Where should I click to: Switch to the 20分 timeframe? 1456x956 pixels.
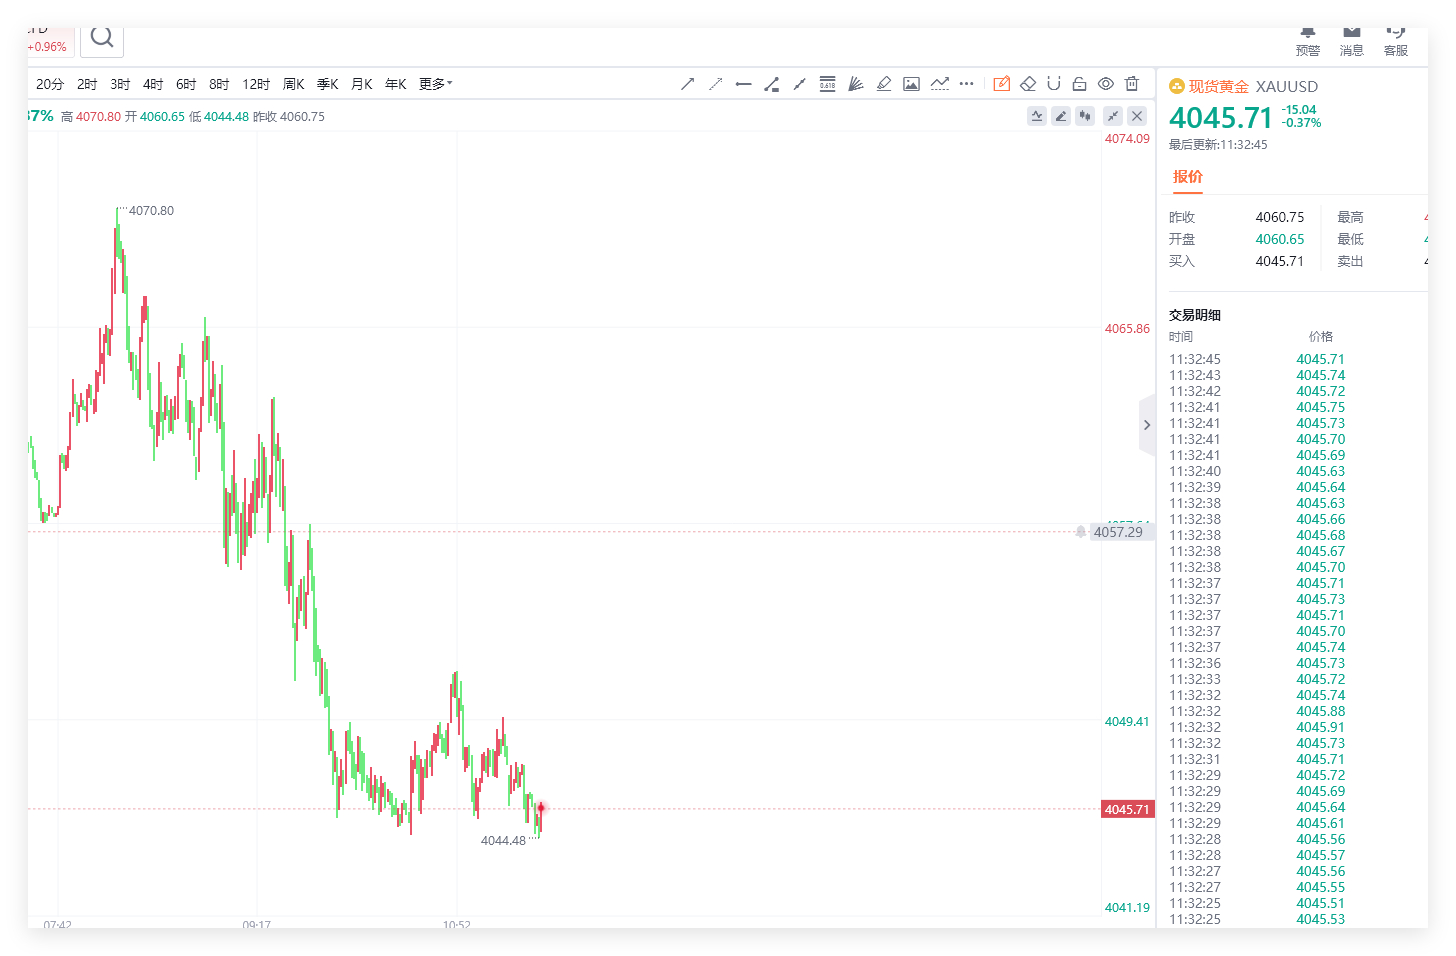(x=50, y=84)
